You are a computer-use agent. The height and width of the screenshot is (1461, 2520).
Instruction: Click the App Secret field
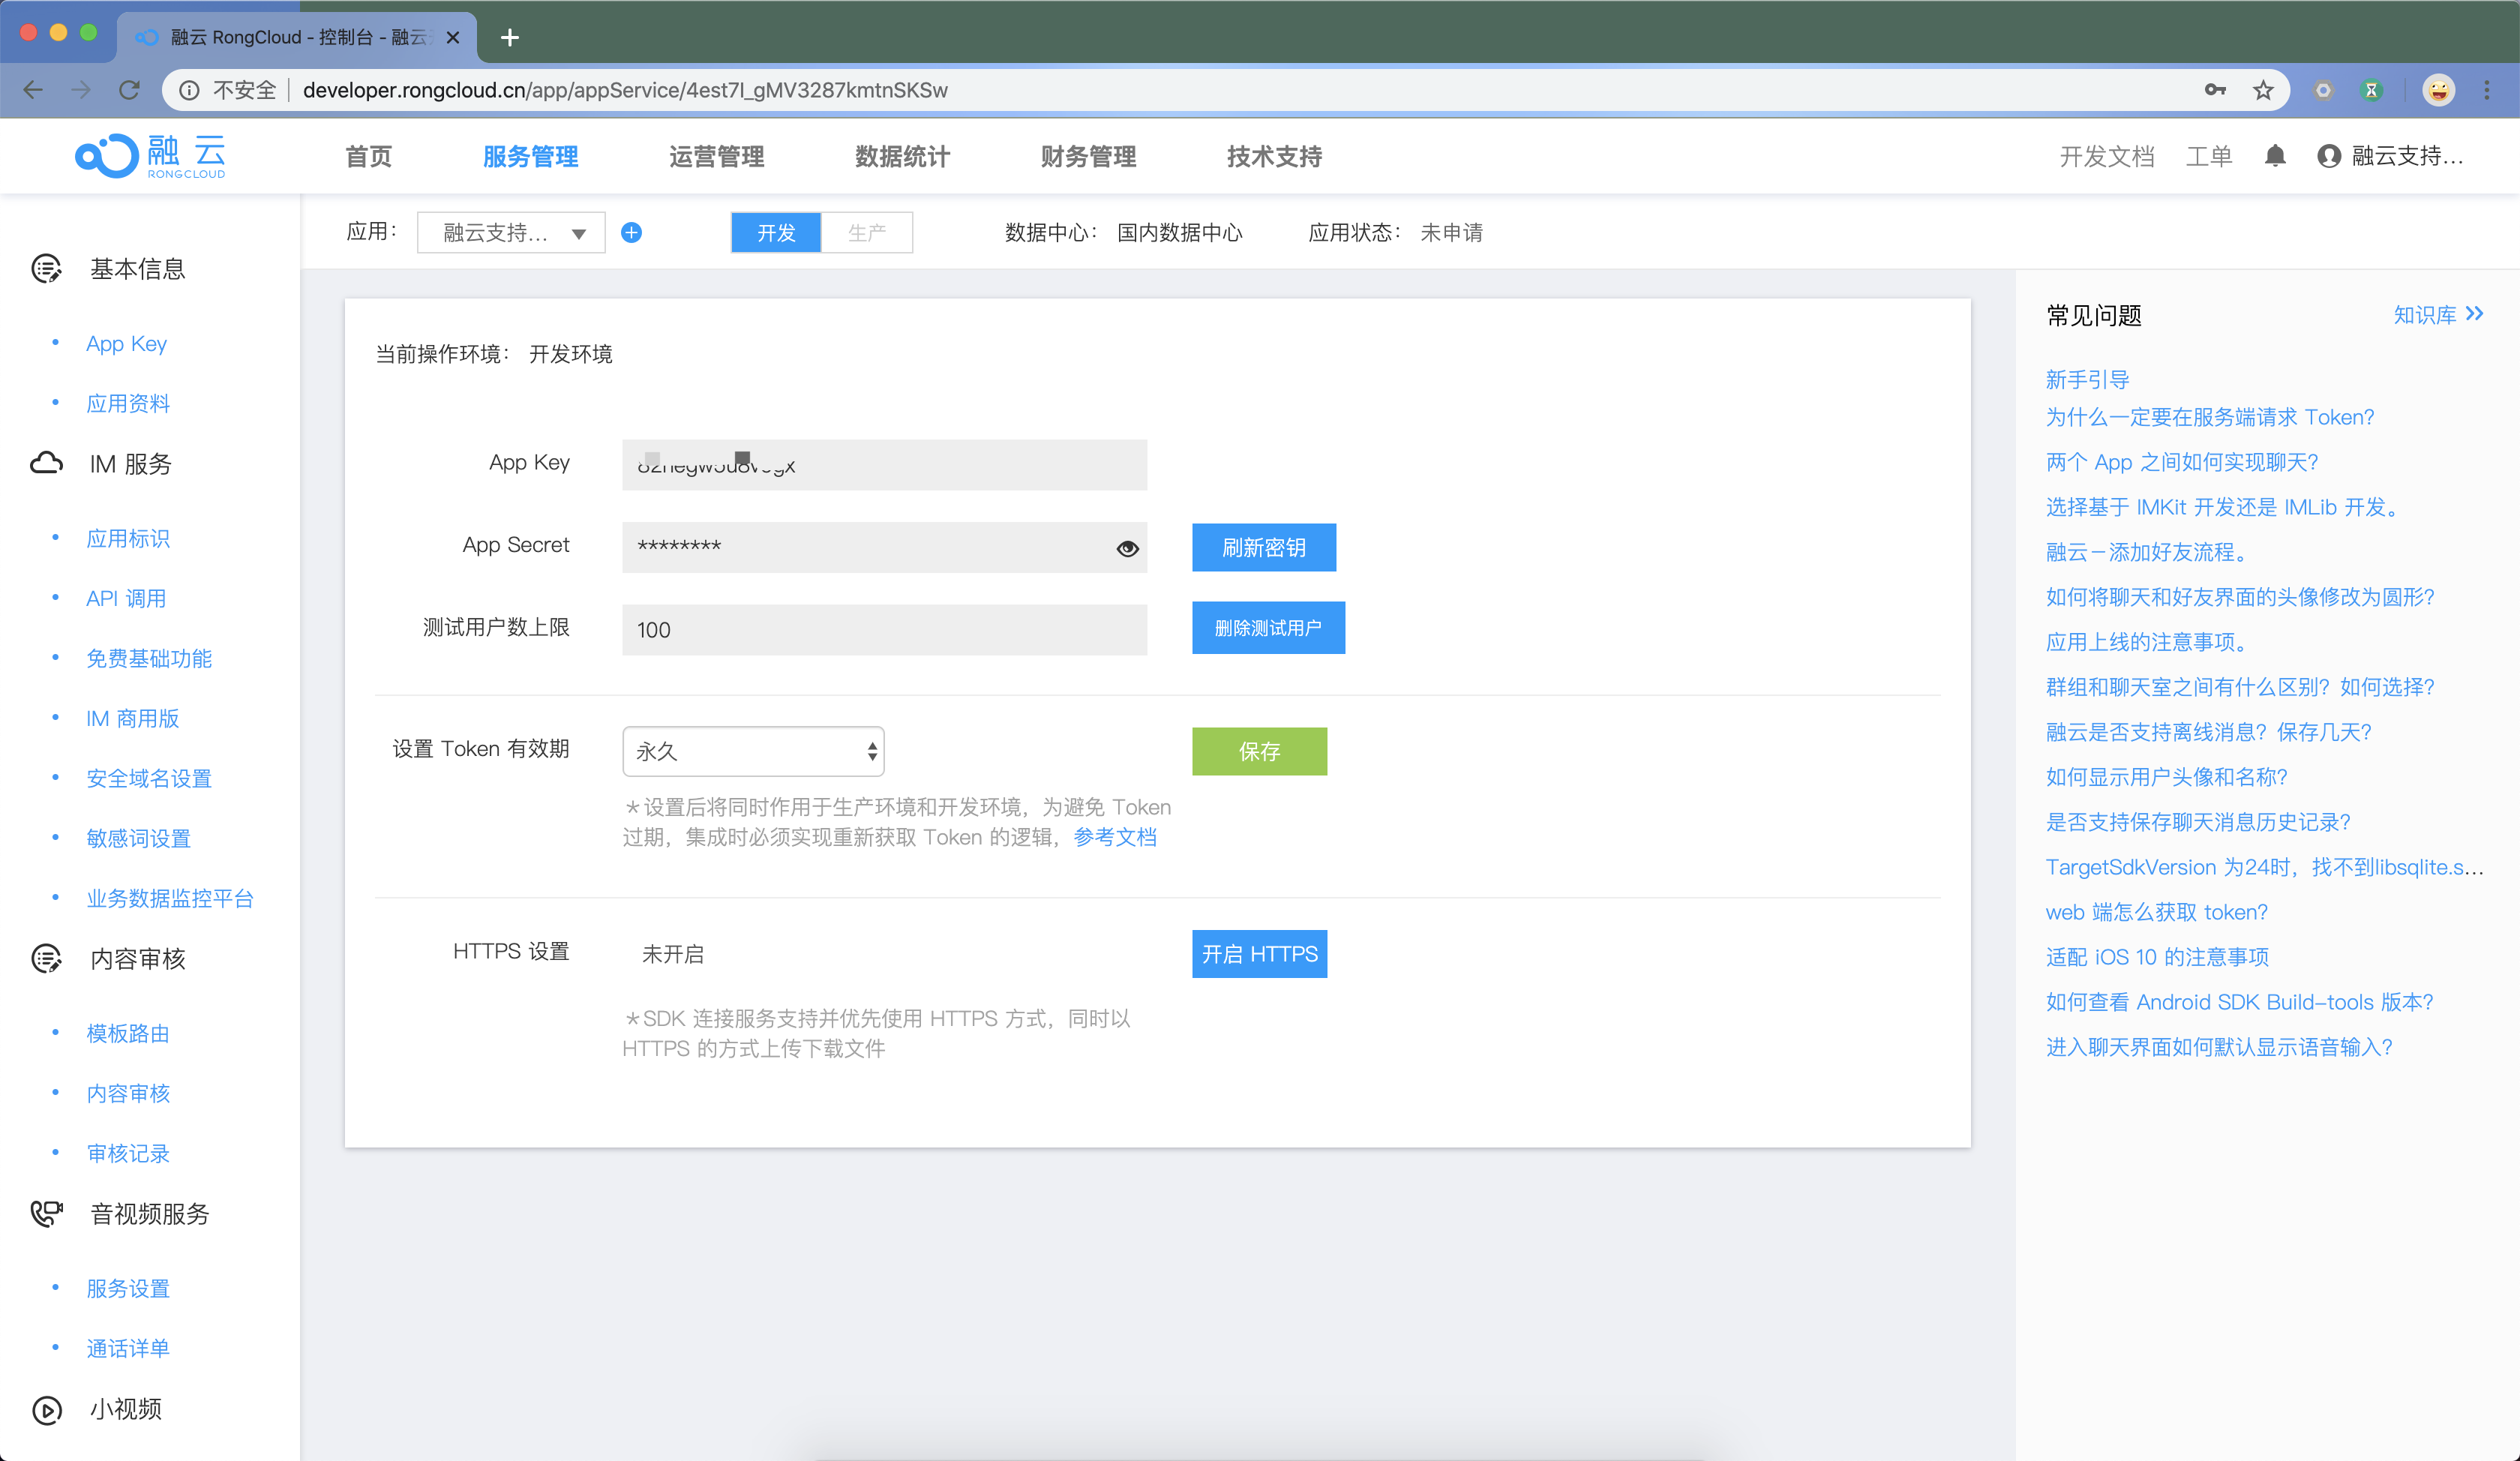[x=884, y=547]
